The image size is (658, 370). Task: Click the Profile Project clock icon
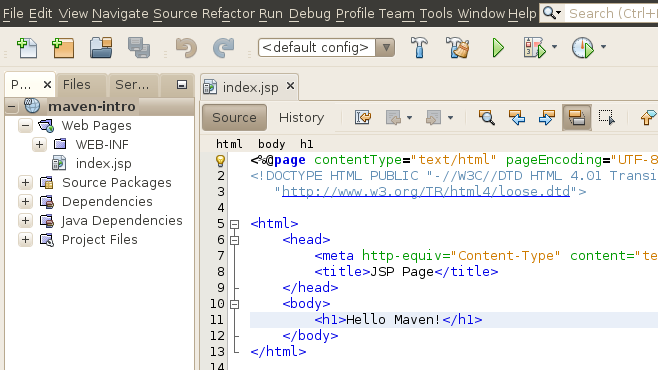tap(583, 47)
